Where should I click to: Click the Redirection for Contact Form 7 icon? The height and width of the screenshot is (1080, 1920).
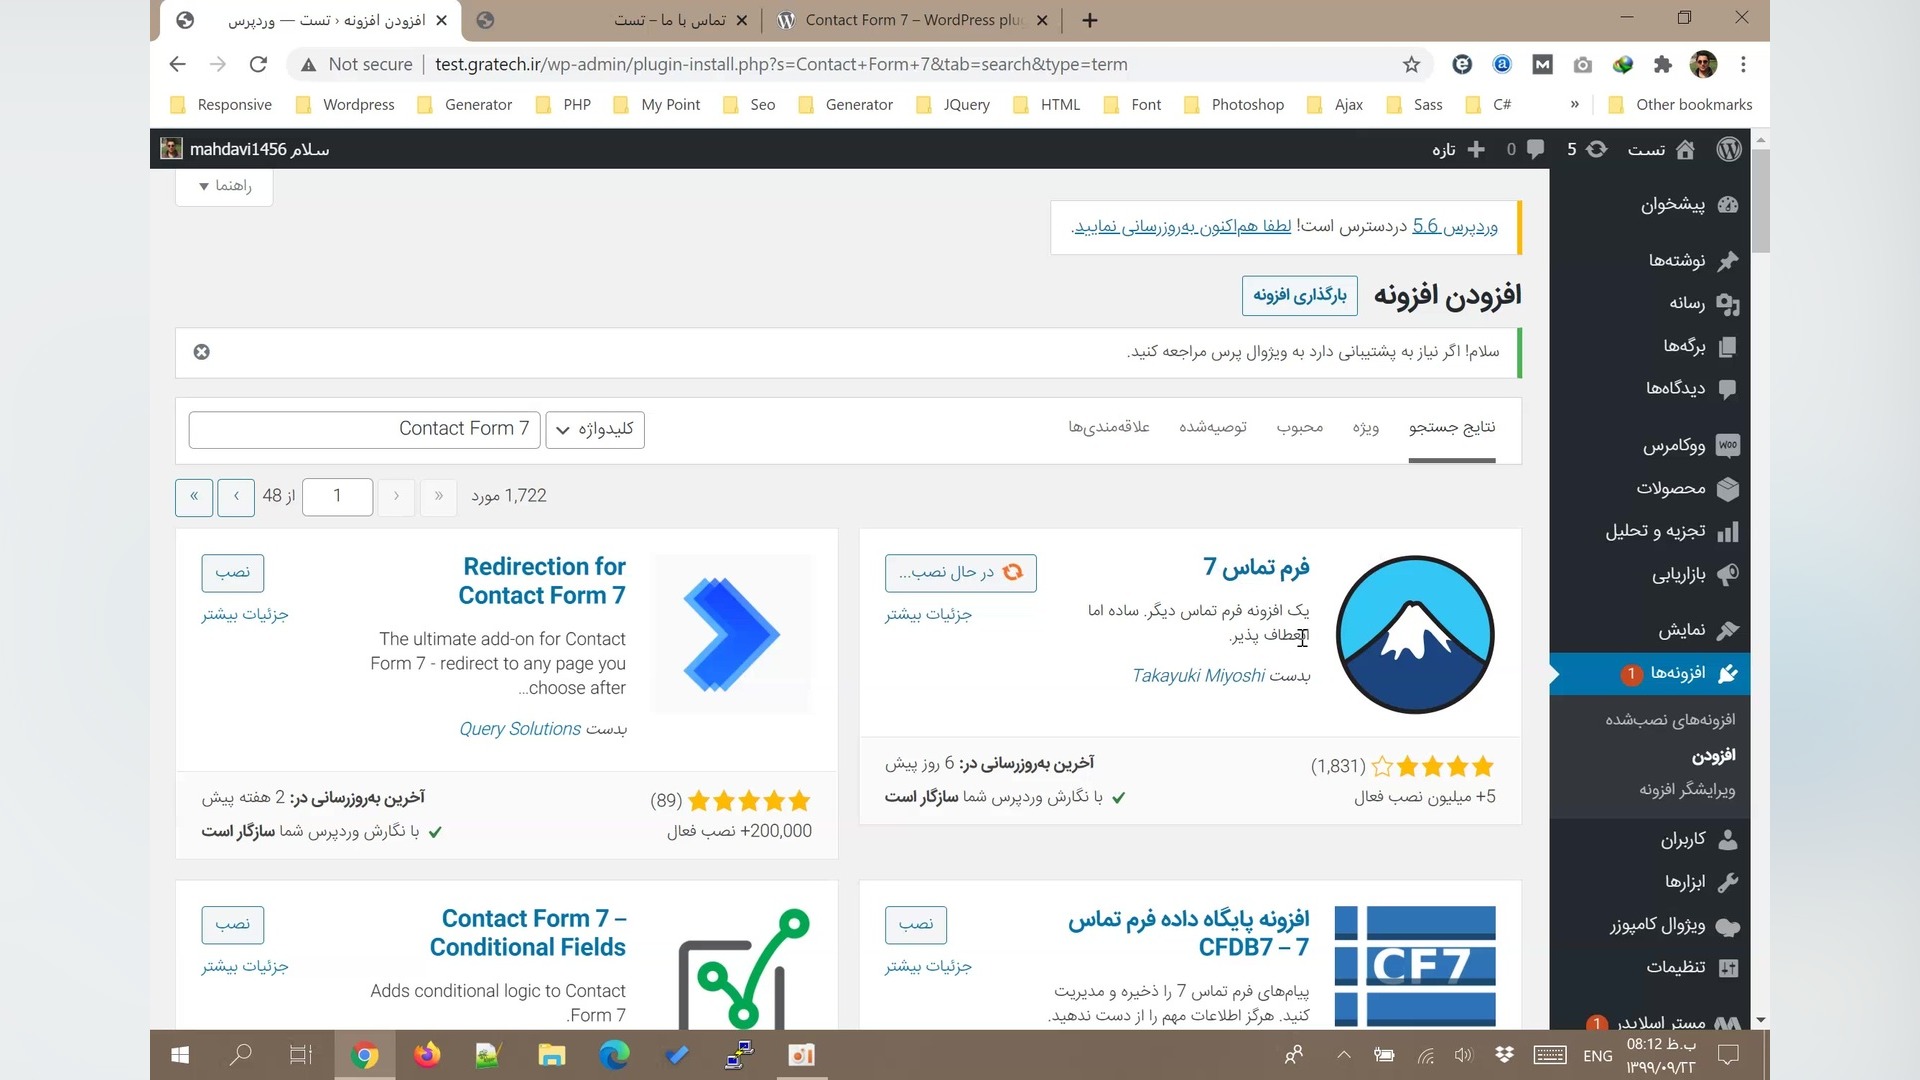pos(733,634)
